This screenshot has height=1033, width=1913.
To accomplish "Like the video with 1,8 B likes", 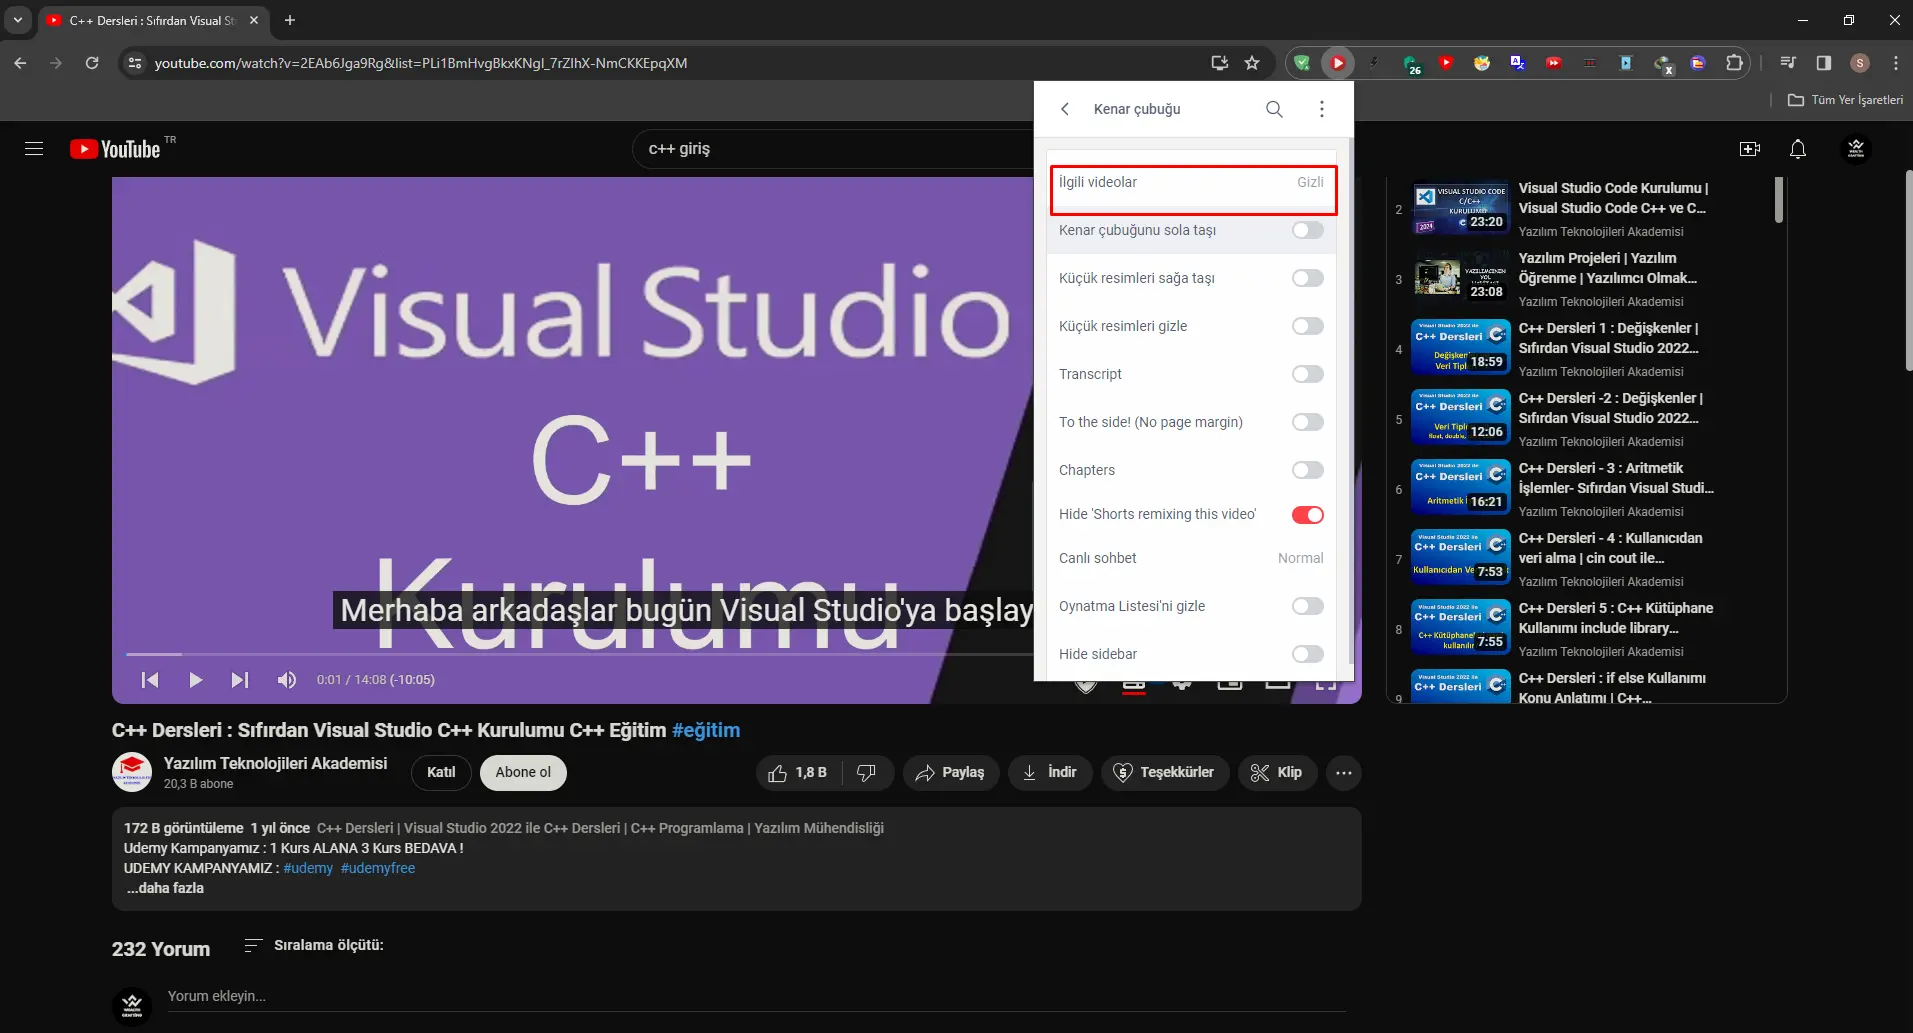I will pos(798,773).
